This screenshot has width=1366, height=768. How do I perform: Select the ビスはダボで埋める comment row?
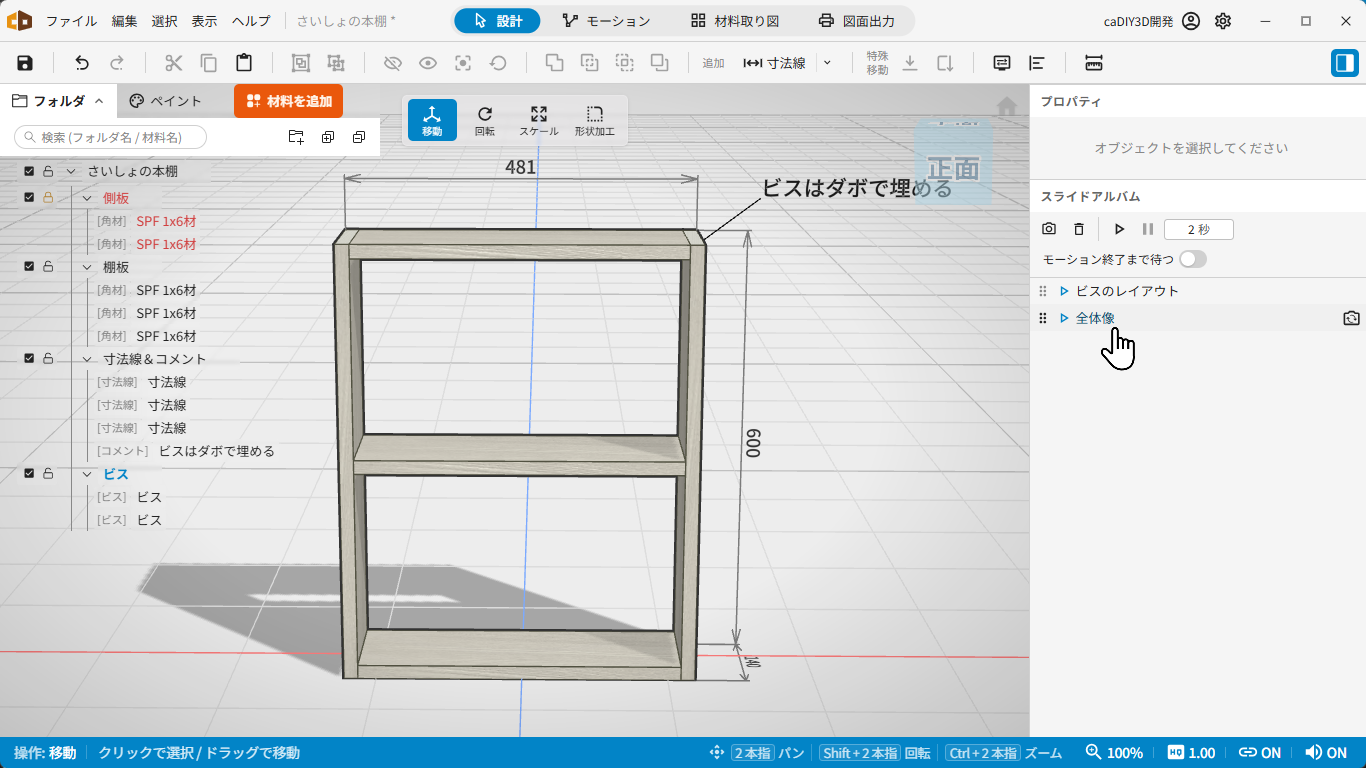186,451
